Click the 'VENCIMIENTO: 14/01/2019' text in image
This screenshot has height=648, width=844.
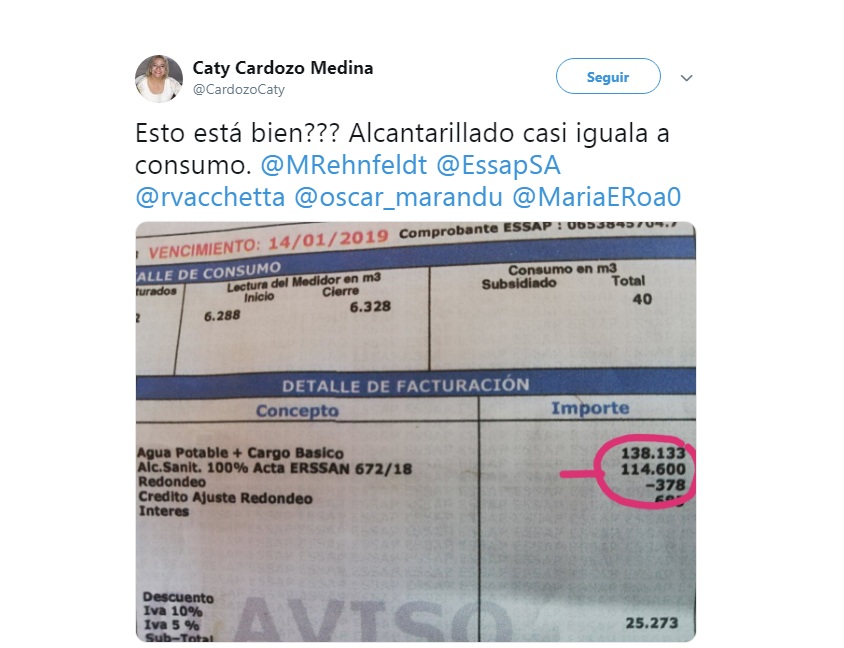[269, 243]
